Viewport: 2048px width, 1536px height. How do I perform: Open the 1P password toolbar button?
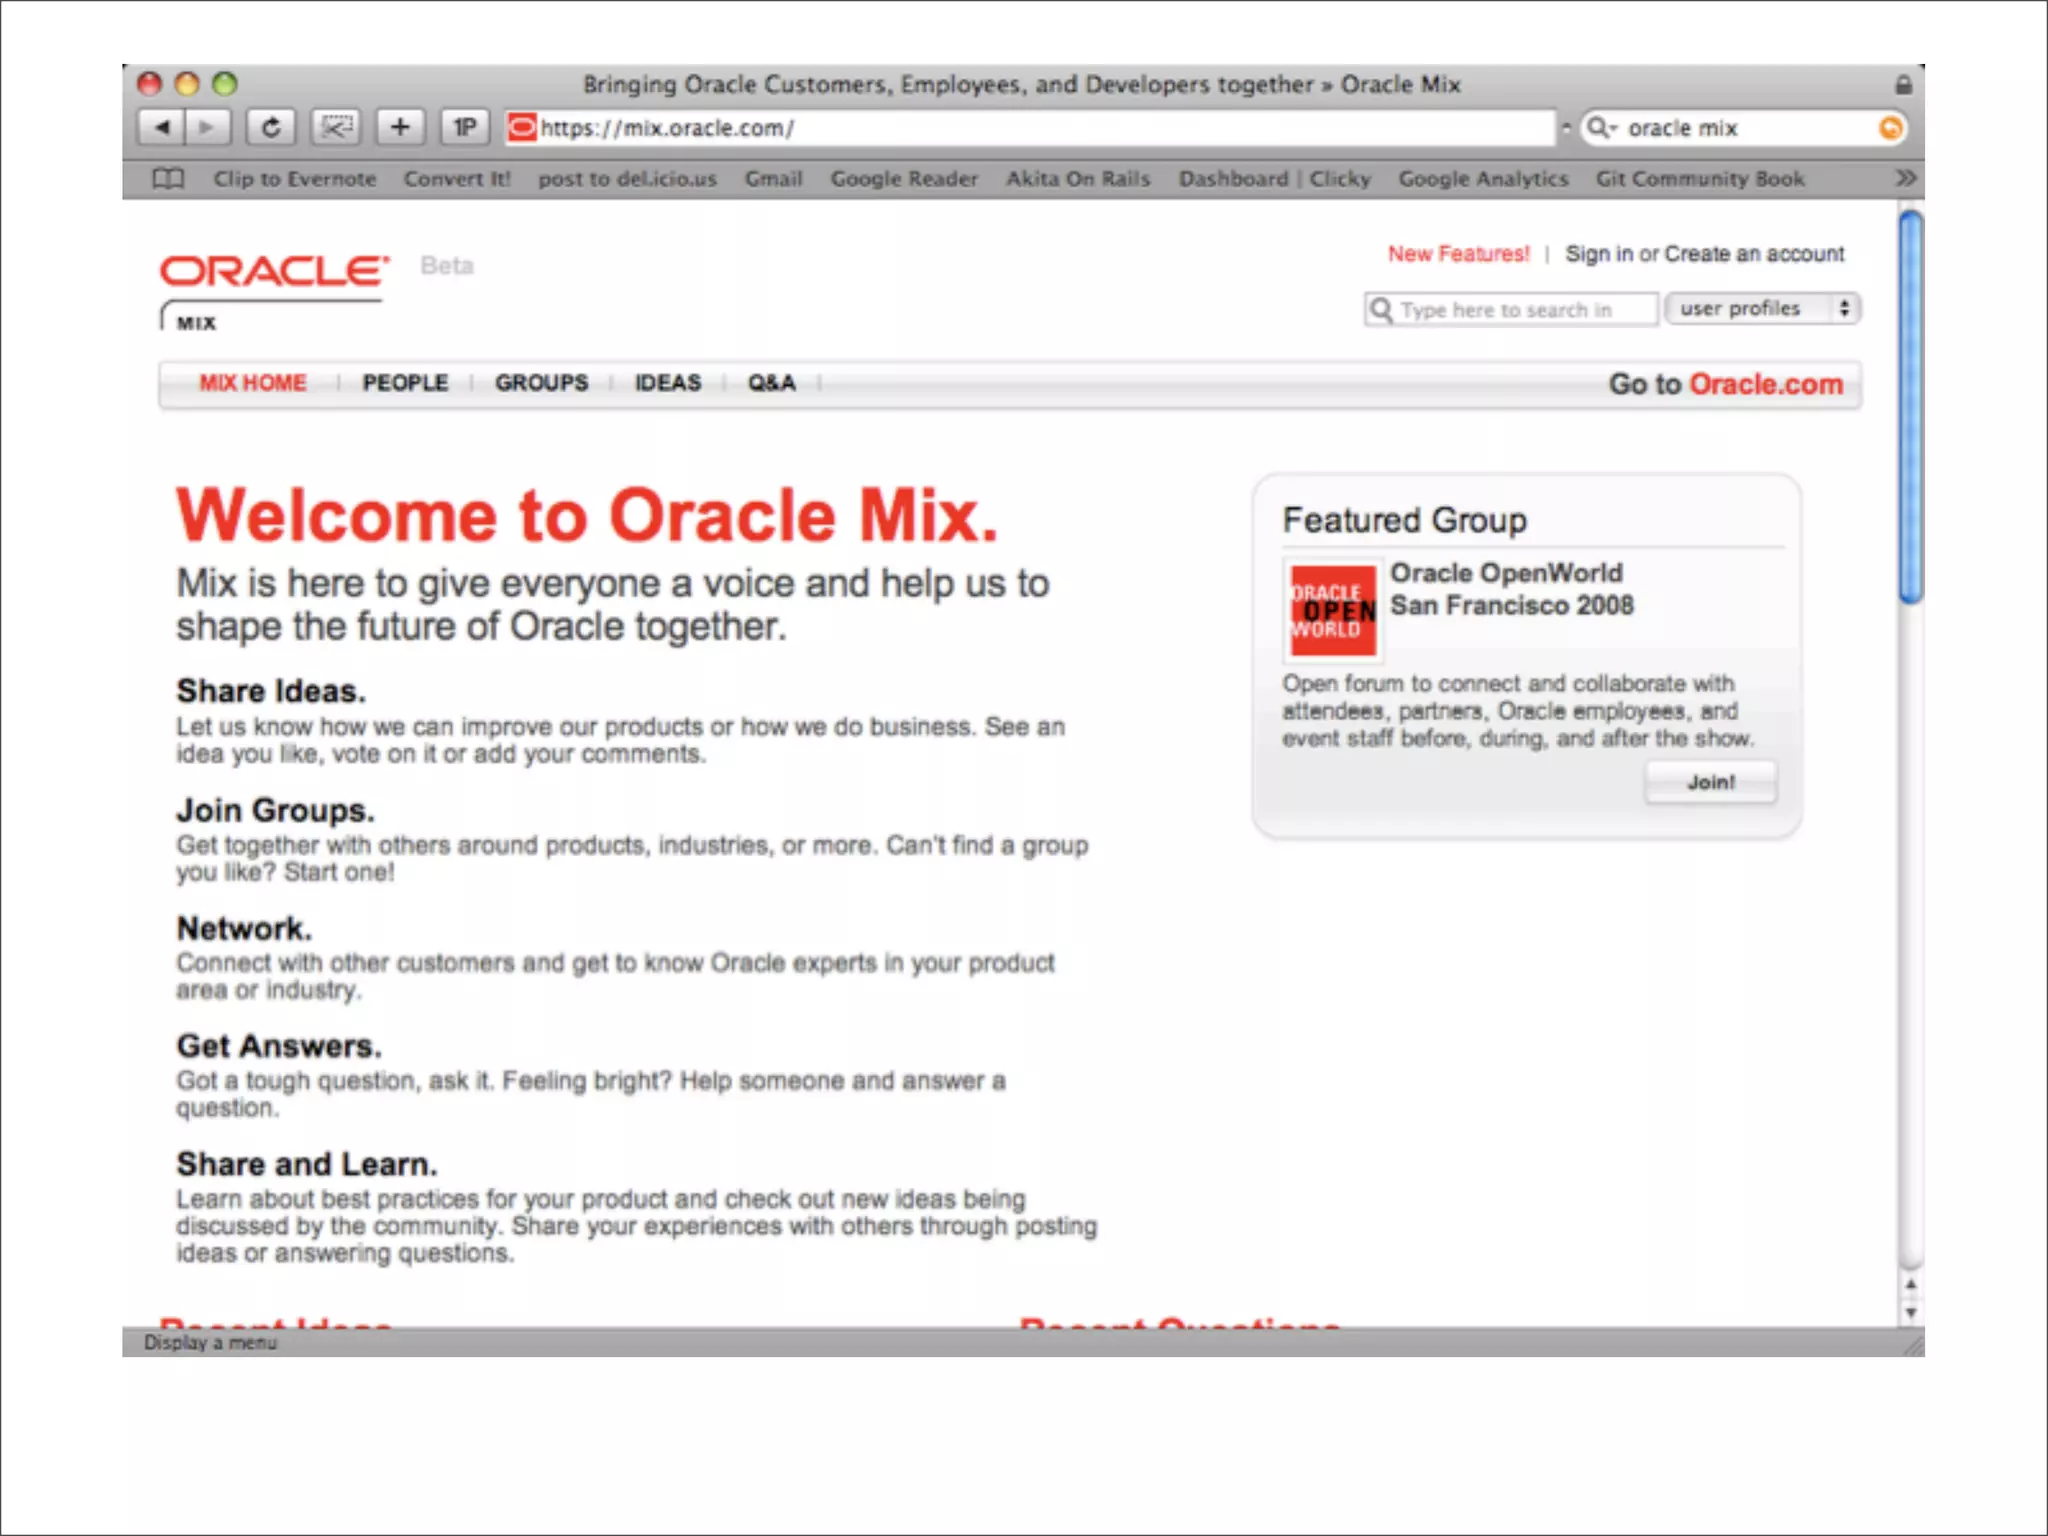point(465,128)
